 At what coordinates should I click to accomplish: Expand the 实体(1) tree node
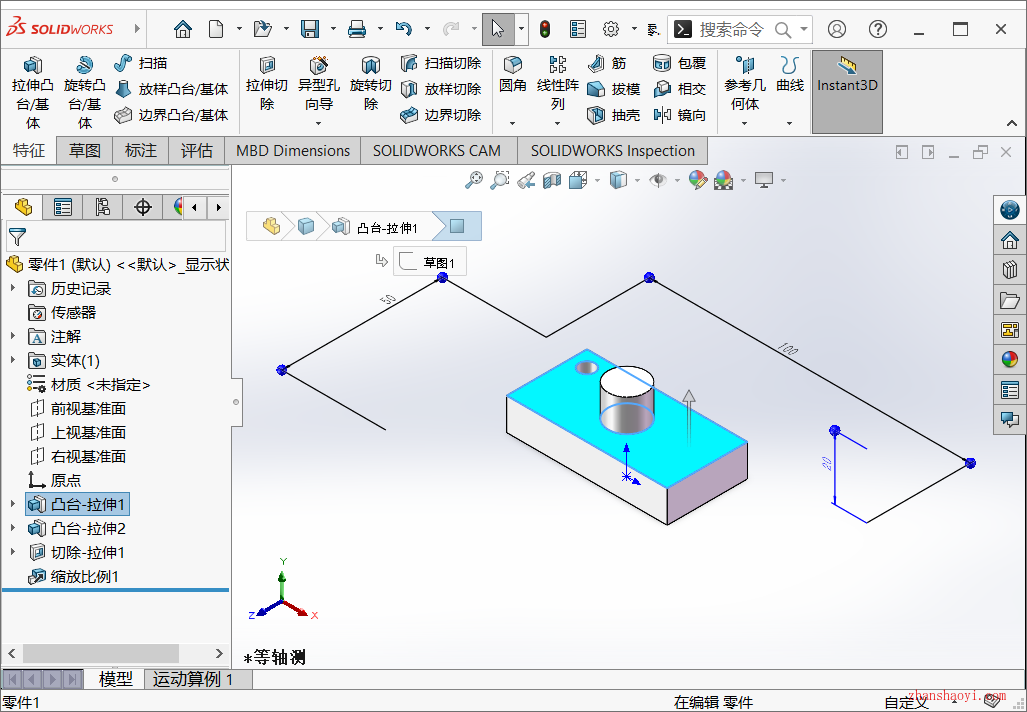pos(12,360)
